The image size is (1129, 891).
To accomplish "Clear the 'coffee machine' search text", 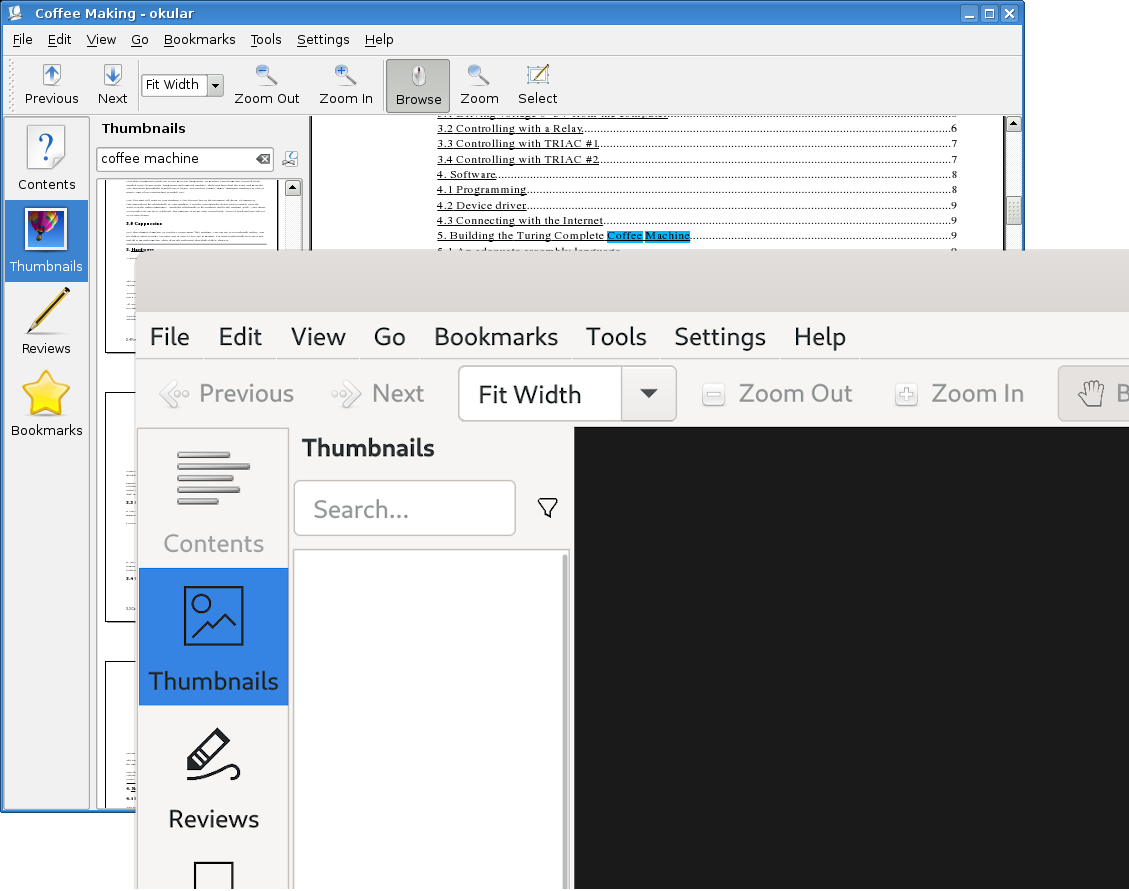I will (262, 159).
